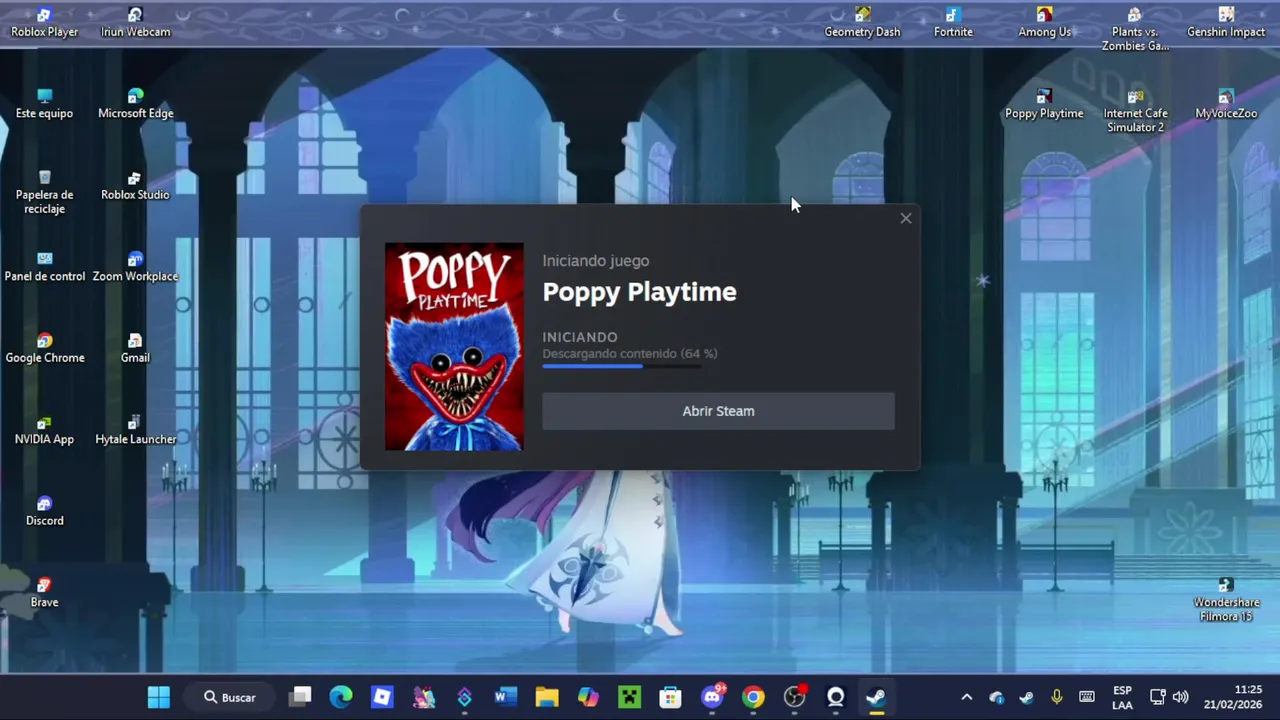The width and height of the screenshot is (1280, 720).
Task: Open the volume speaker tray icon
Action: 1181,697
